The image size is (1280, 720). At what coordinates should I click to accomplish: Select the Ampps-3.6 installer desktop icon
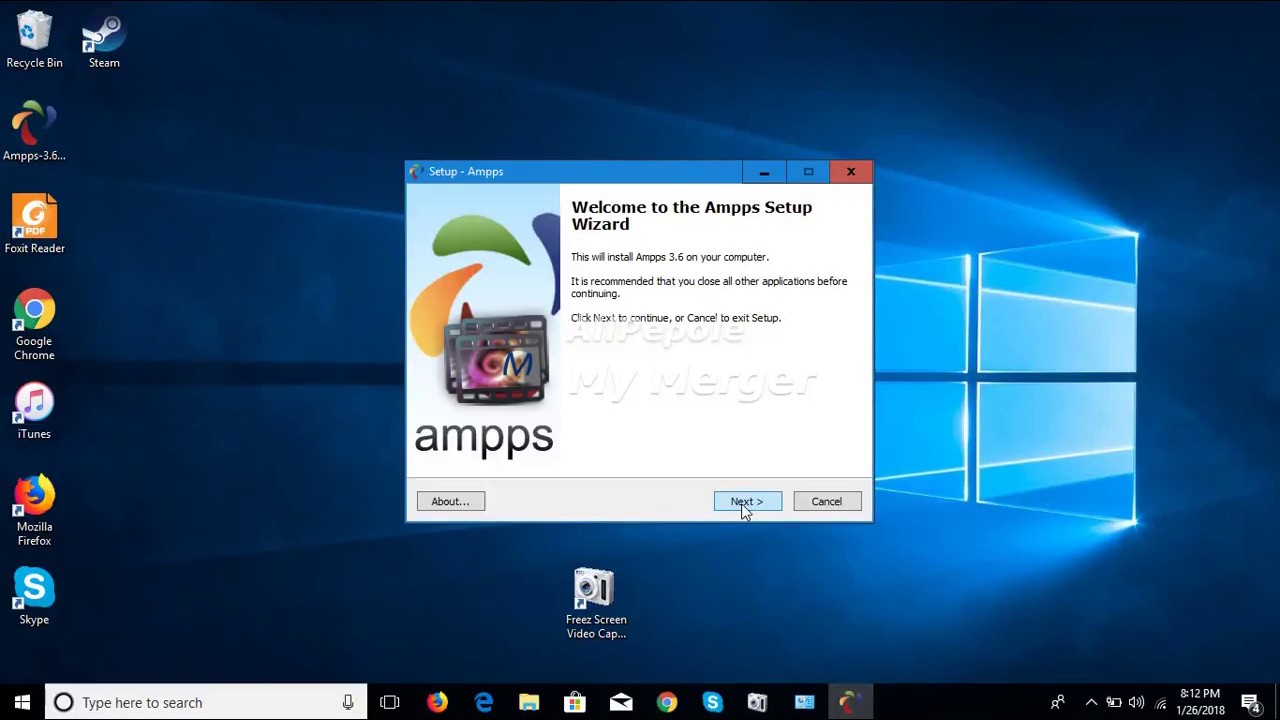coord(34,132)
